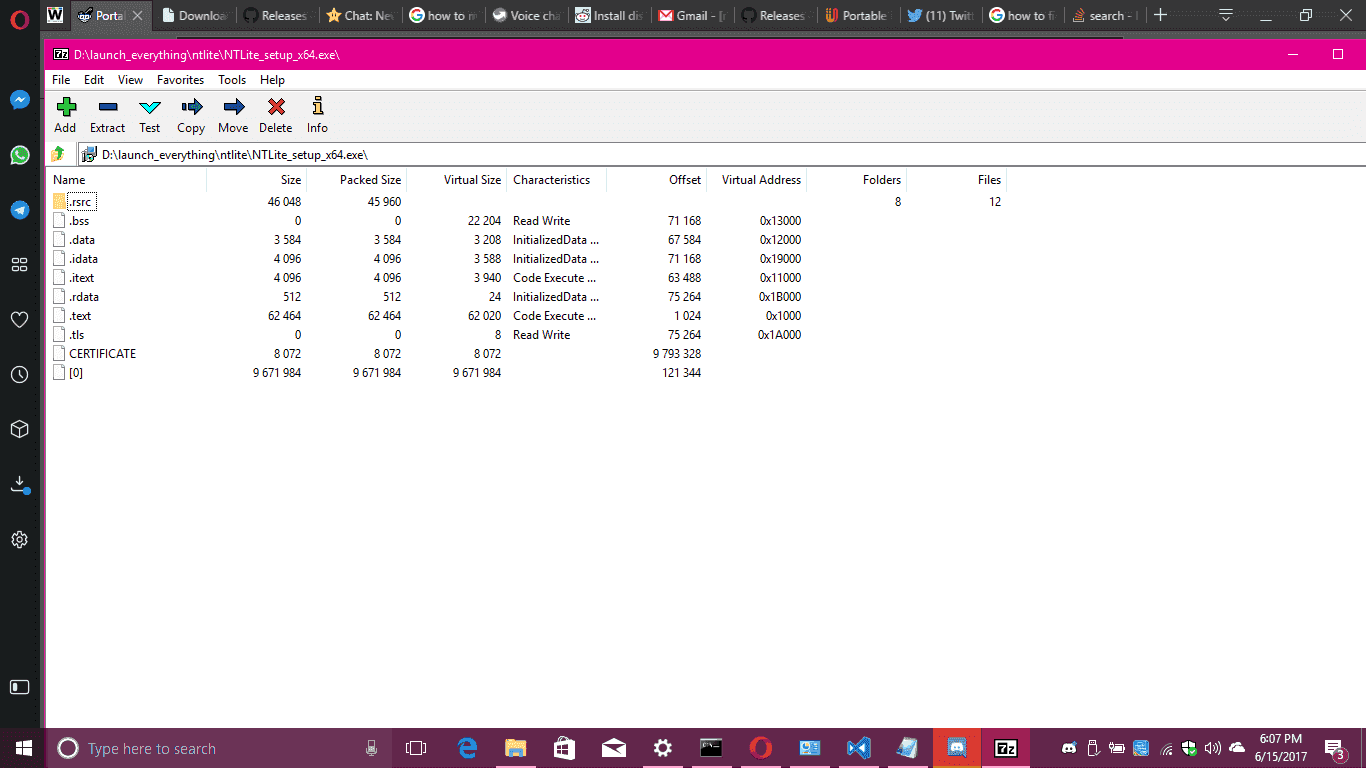Open Microsoft Edge from the taskbar
1366x768 pixels.
point(467,748)
